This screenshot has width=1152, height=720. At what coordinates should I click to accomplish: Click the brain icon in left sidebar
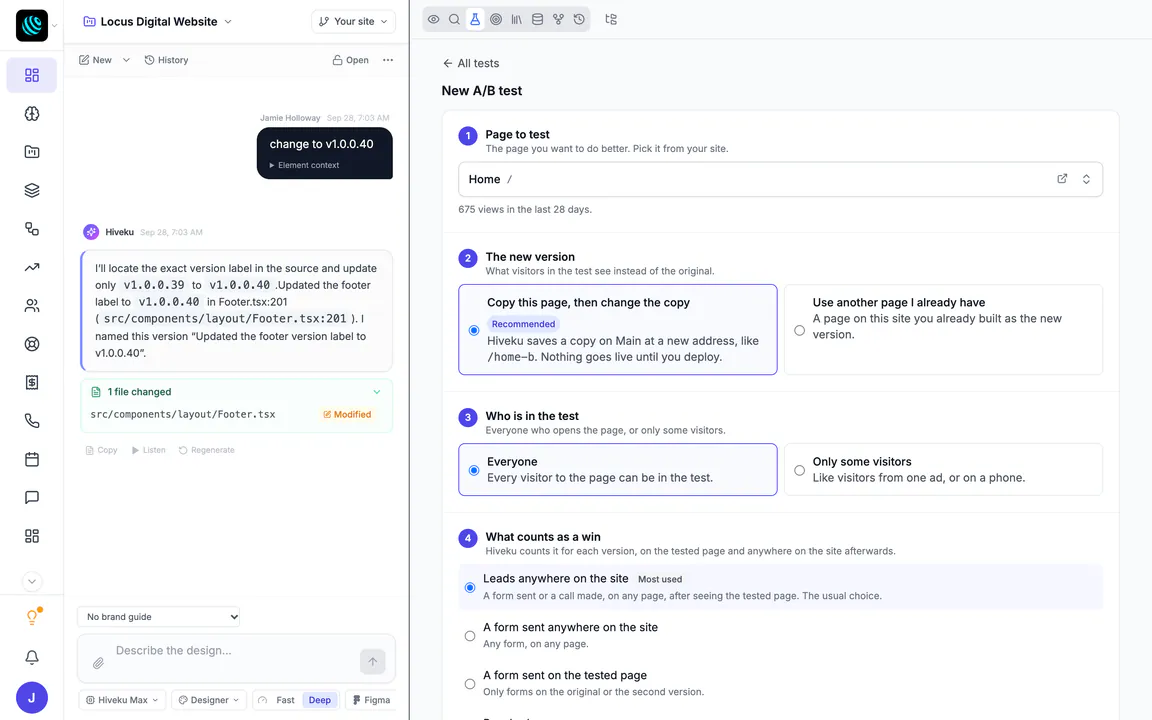click(32, 113)
